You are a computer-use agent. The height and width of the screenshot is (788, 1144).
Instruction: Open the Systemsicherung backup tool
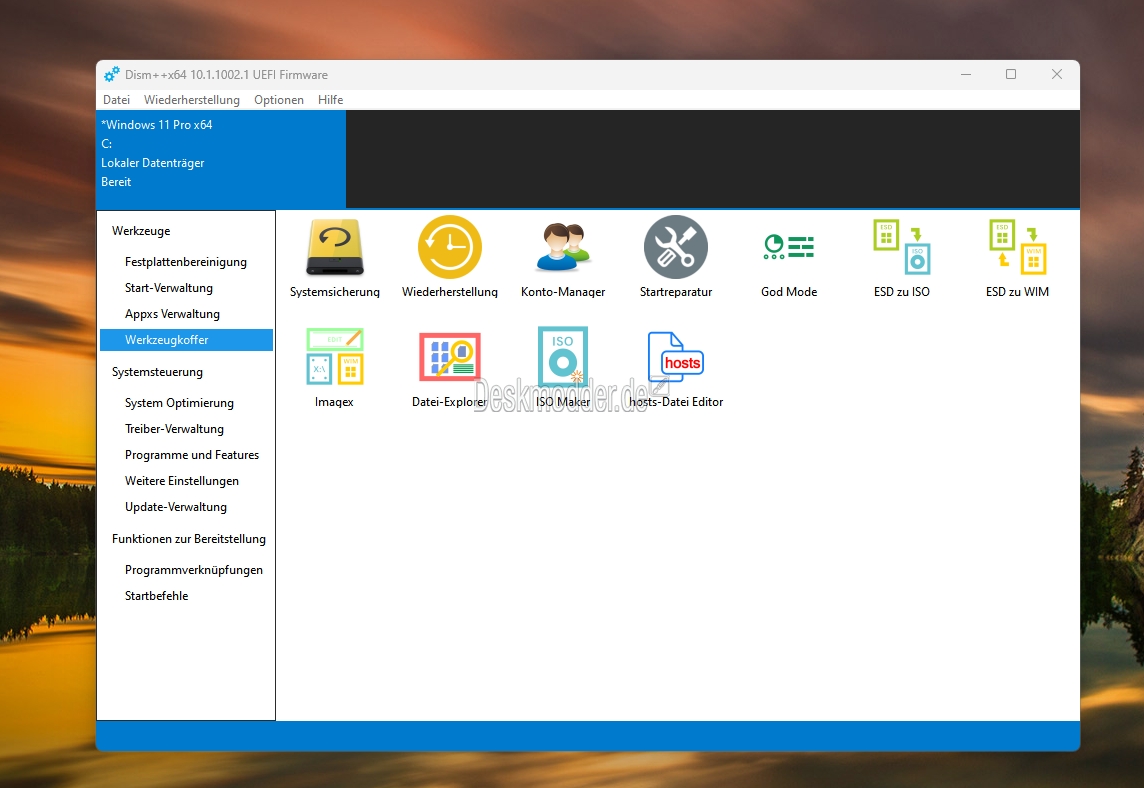334,247
